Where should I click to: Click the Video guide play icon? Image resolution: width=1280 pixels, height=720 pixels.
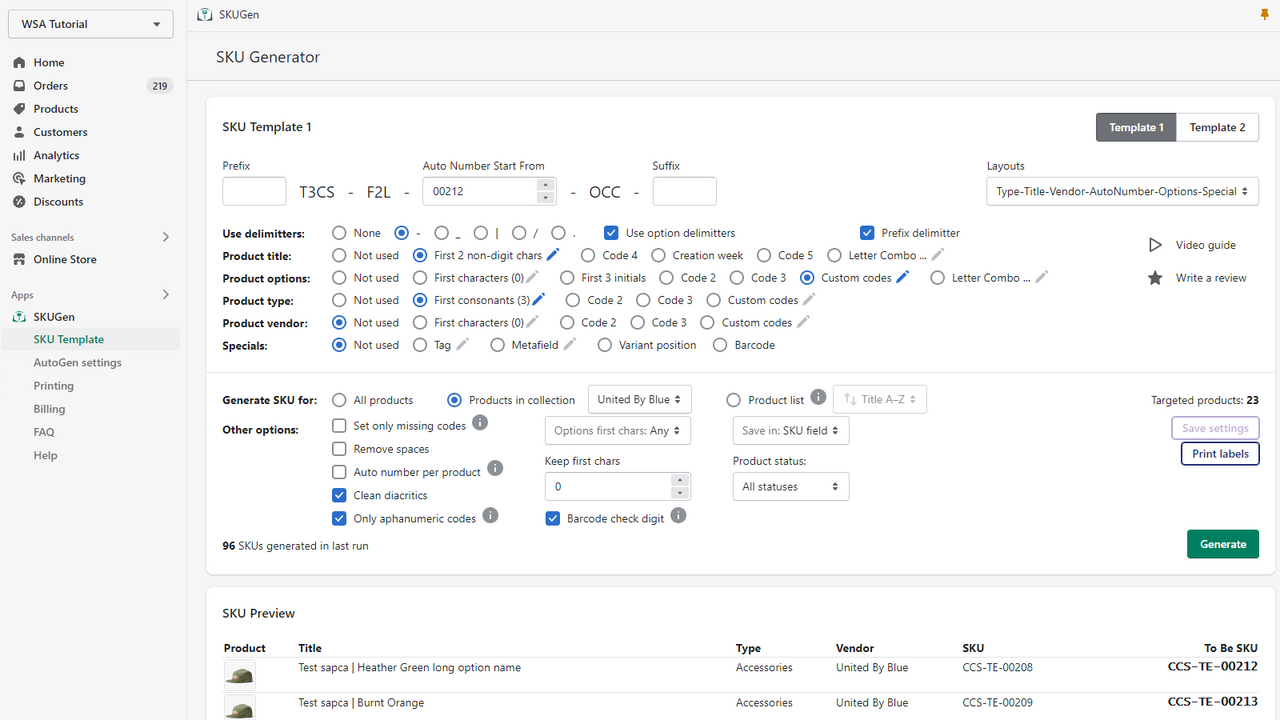(1155, 245)
